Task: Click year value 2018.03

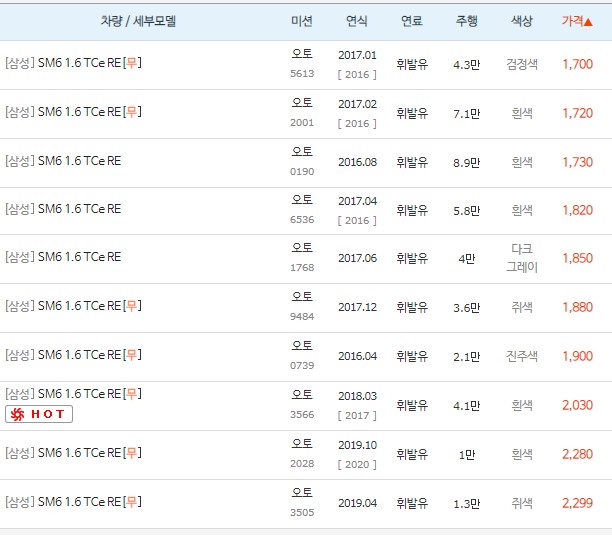Action: (x=358, y=396)
